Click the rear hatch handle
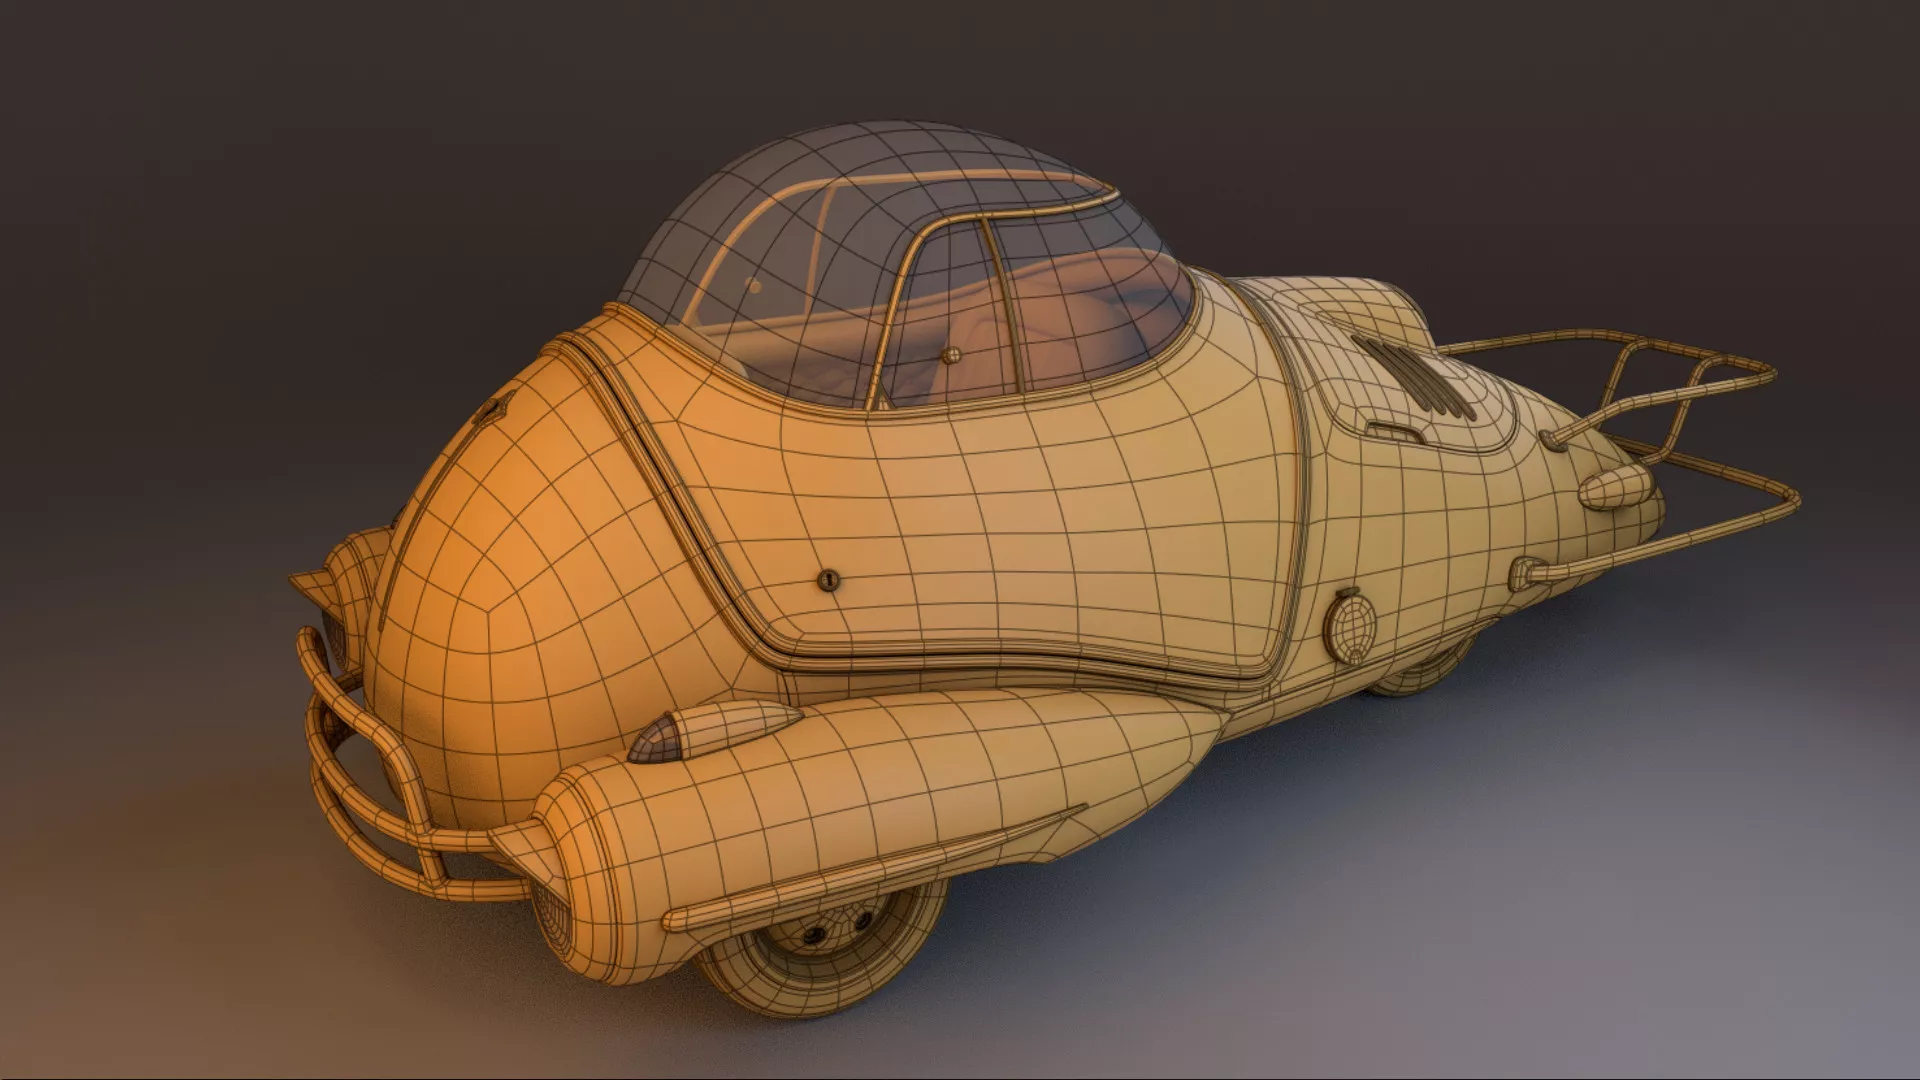The image size is (1920, 1080). click(x=1395, y=431)
